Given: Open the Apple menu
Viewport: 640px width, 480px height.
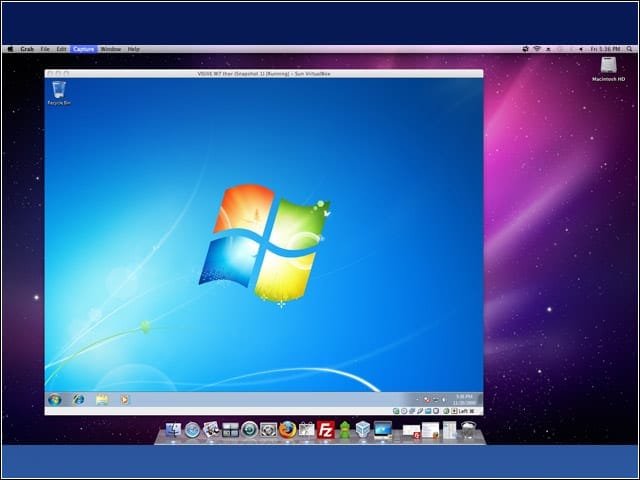Looking at the screenshot, I should [9, 49].
